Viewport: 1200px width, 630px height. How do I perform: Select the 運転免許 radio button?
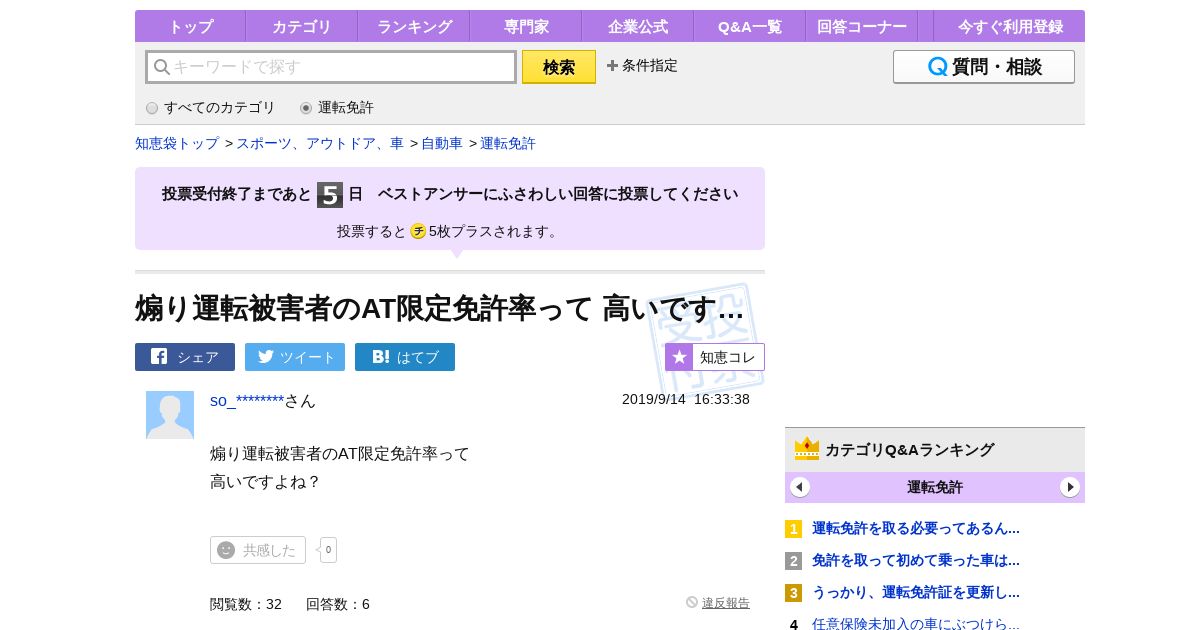pos(306,108)
